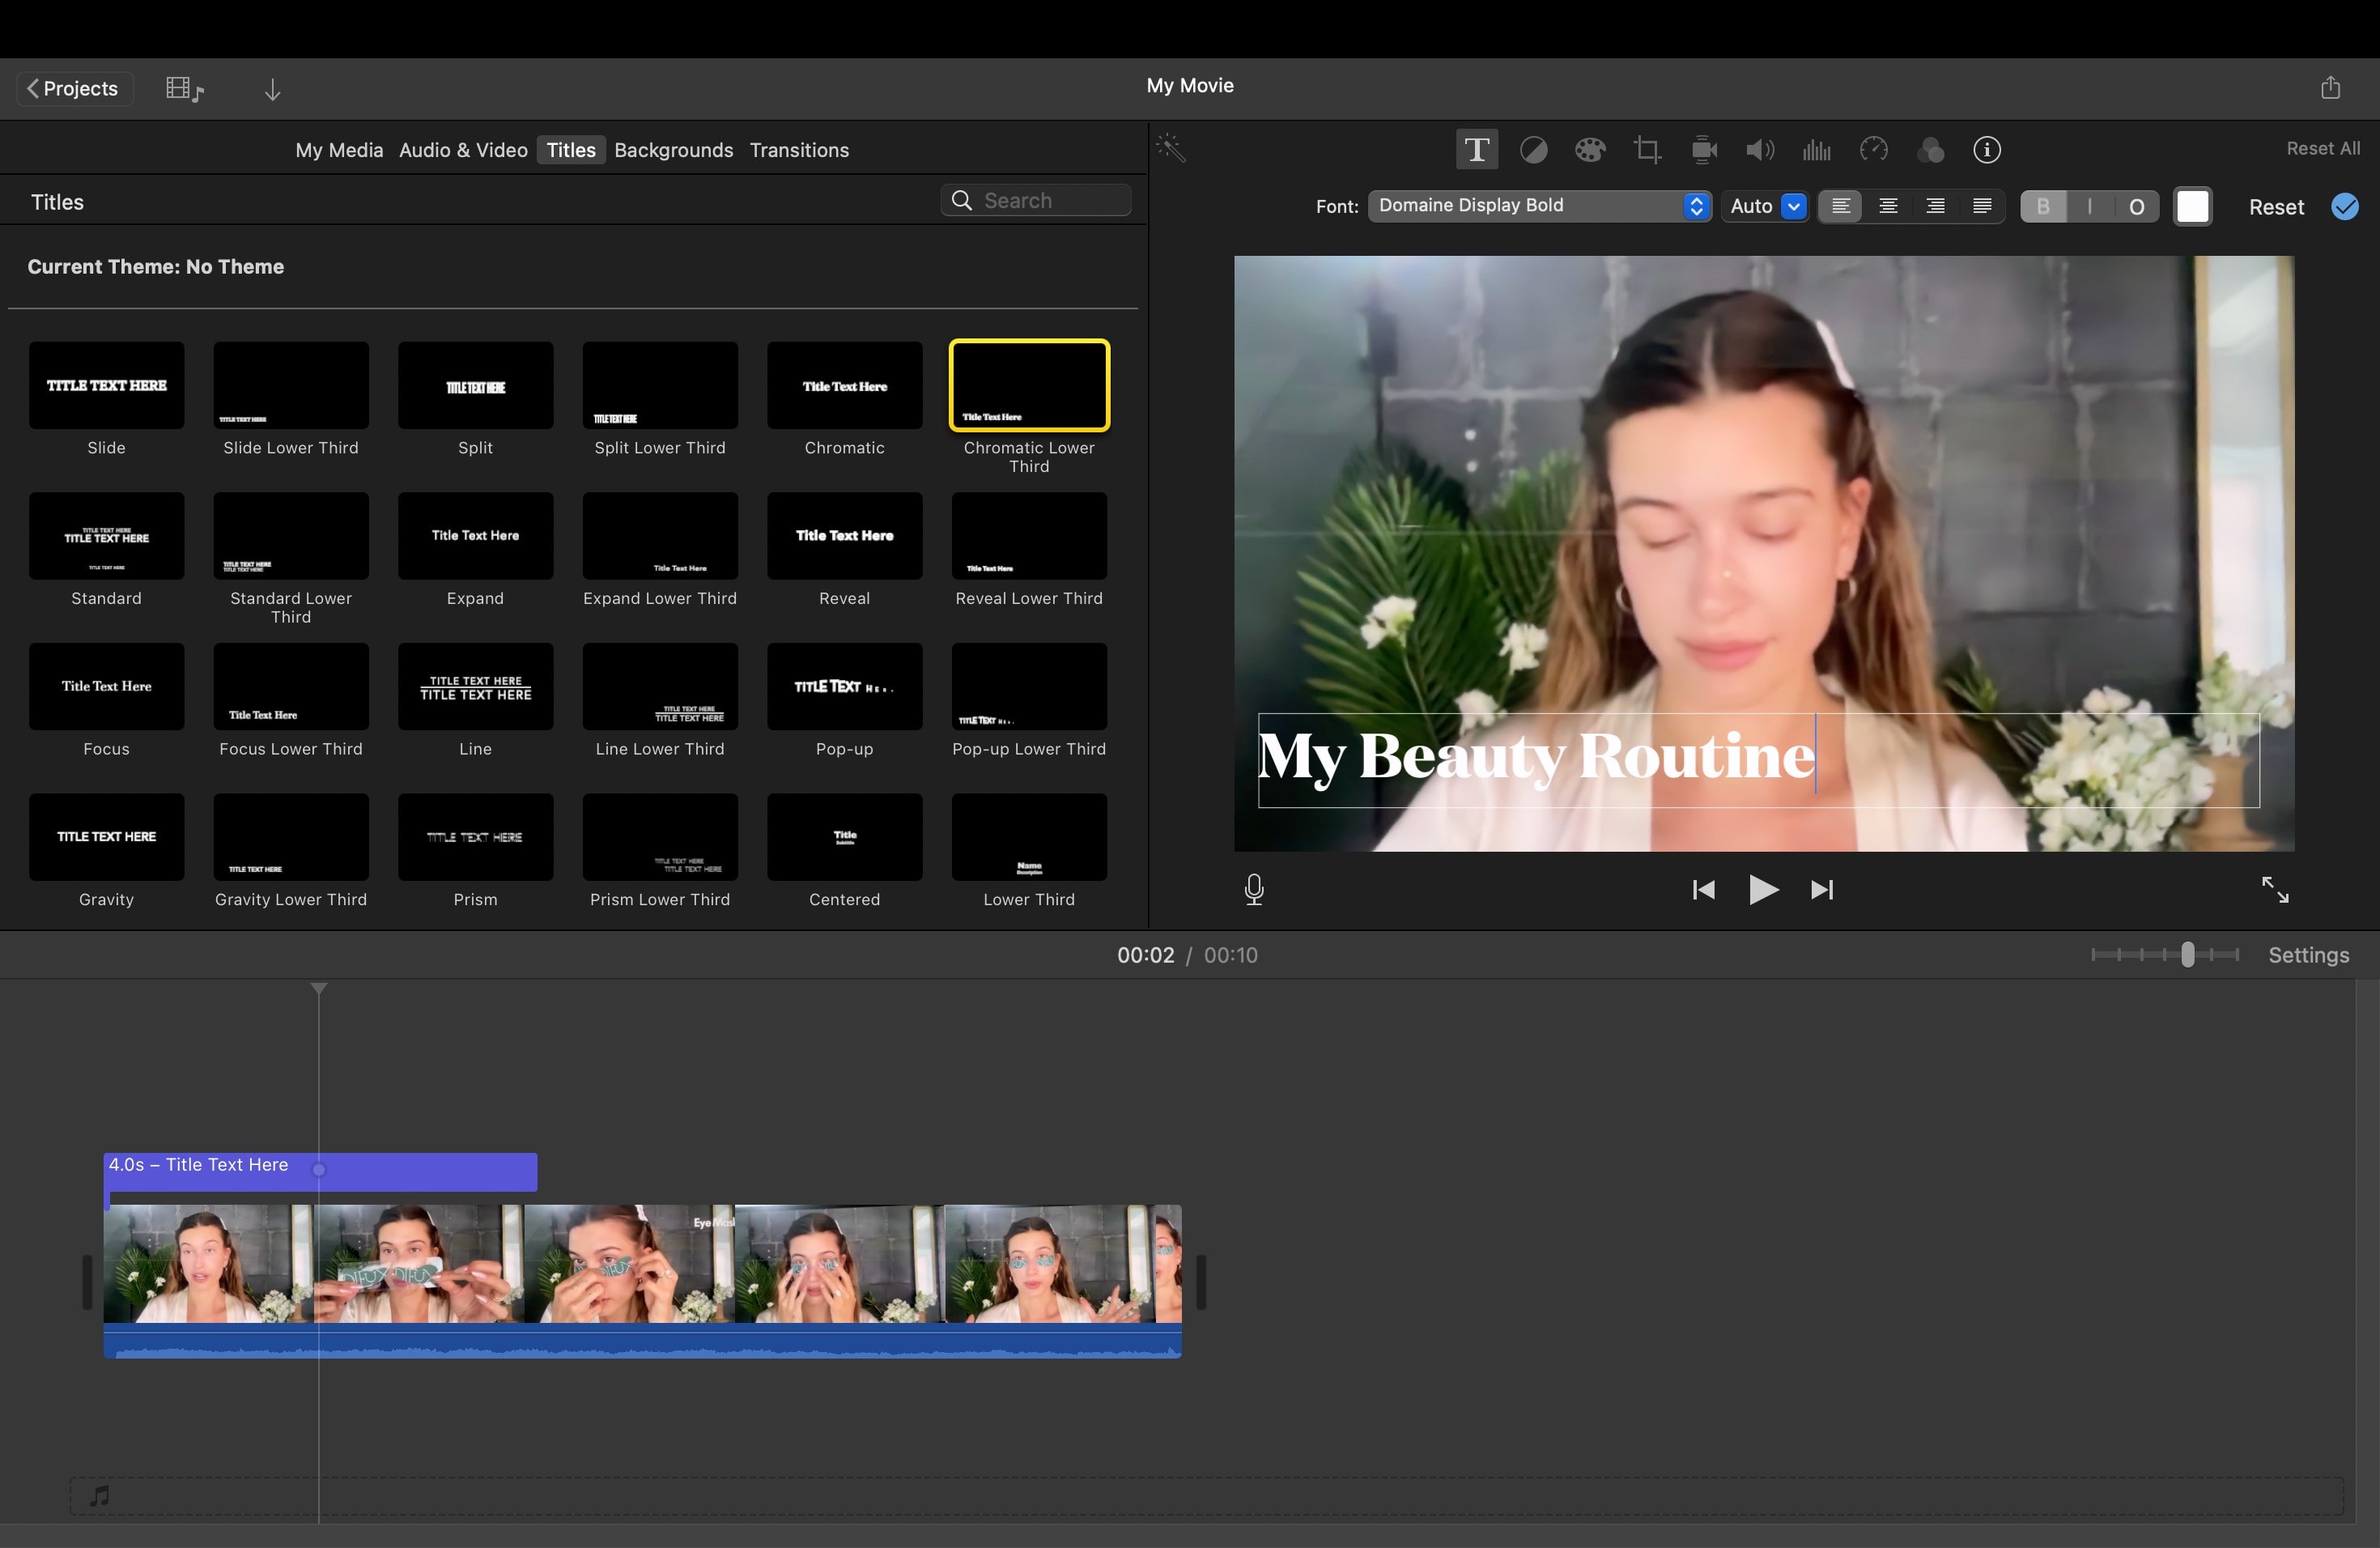2380x1548 pixels.
Task: Open the clip volume controls
Action: (1760, 149)
